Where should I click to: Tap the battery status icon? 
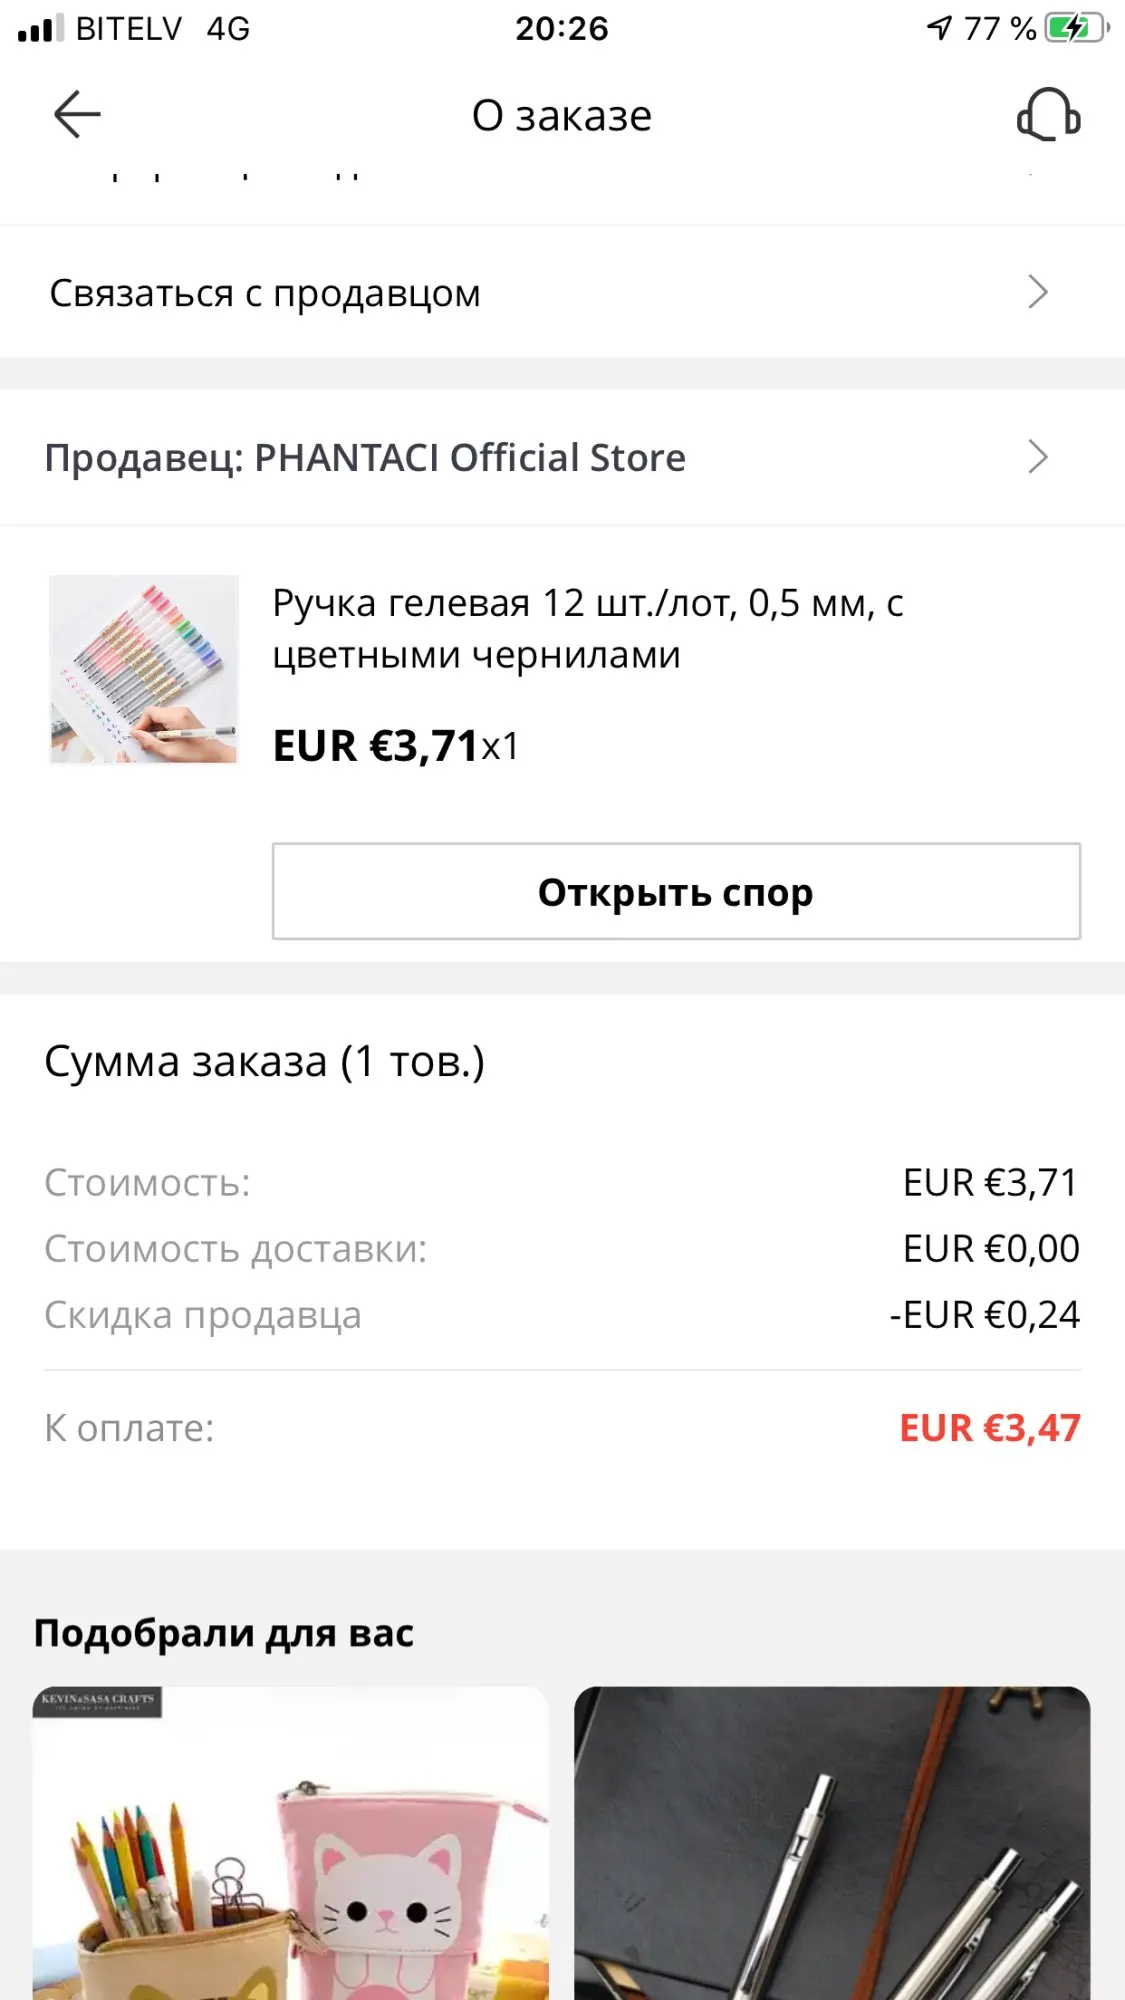[1075, 28]
